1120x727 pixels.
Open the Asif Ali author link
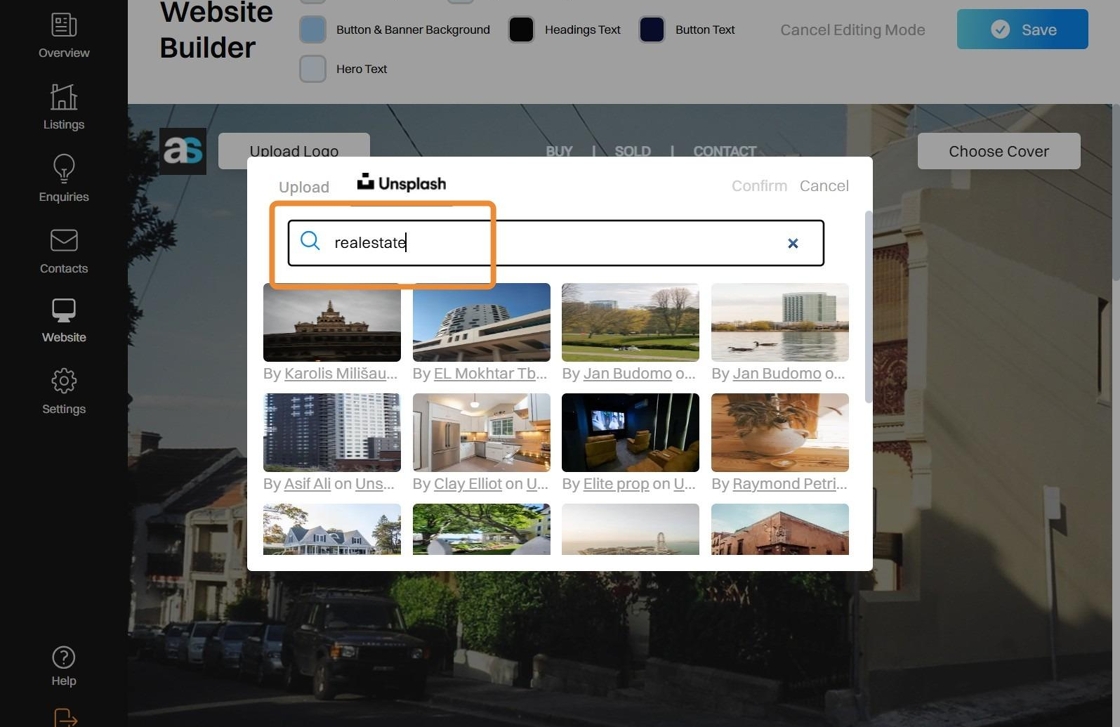point(307,483)
